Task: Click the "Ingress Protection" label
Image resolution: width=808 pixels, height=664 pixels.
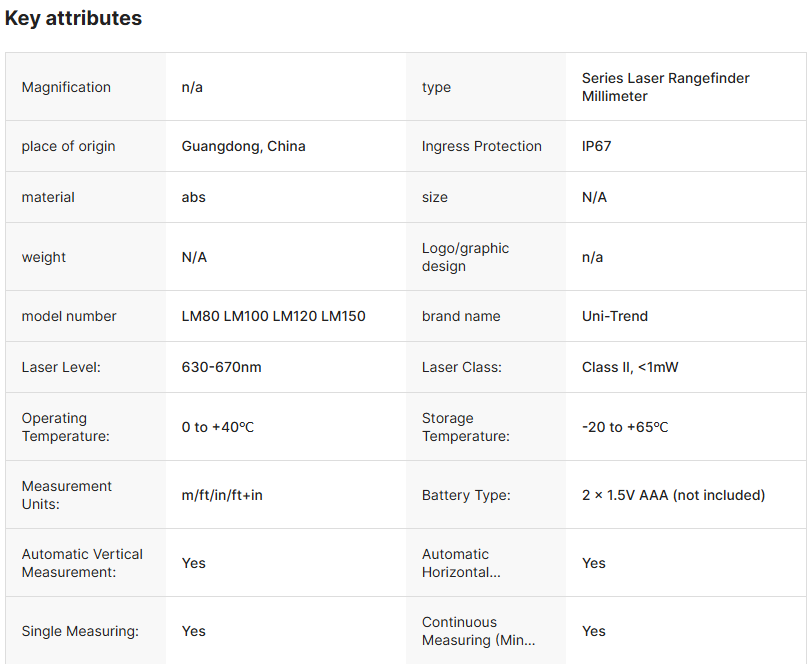Action: click(481, 146)
